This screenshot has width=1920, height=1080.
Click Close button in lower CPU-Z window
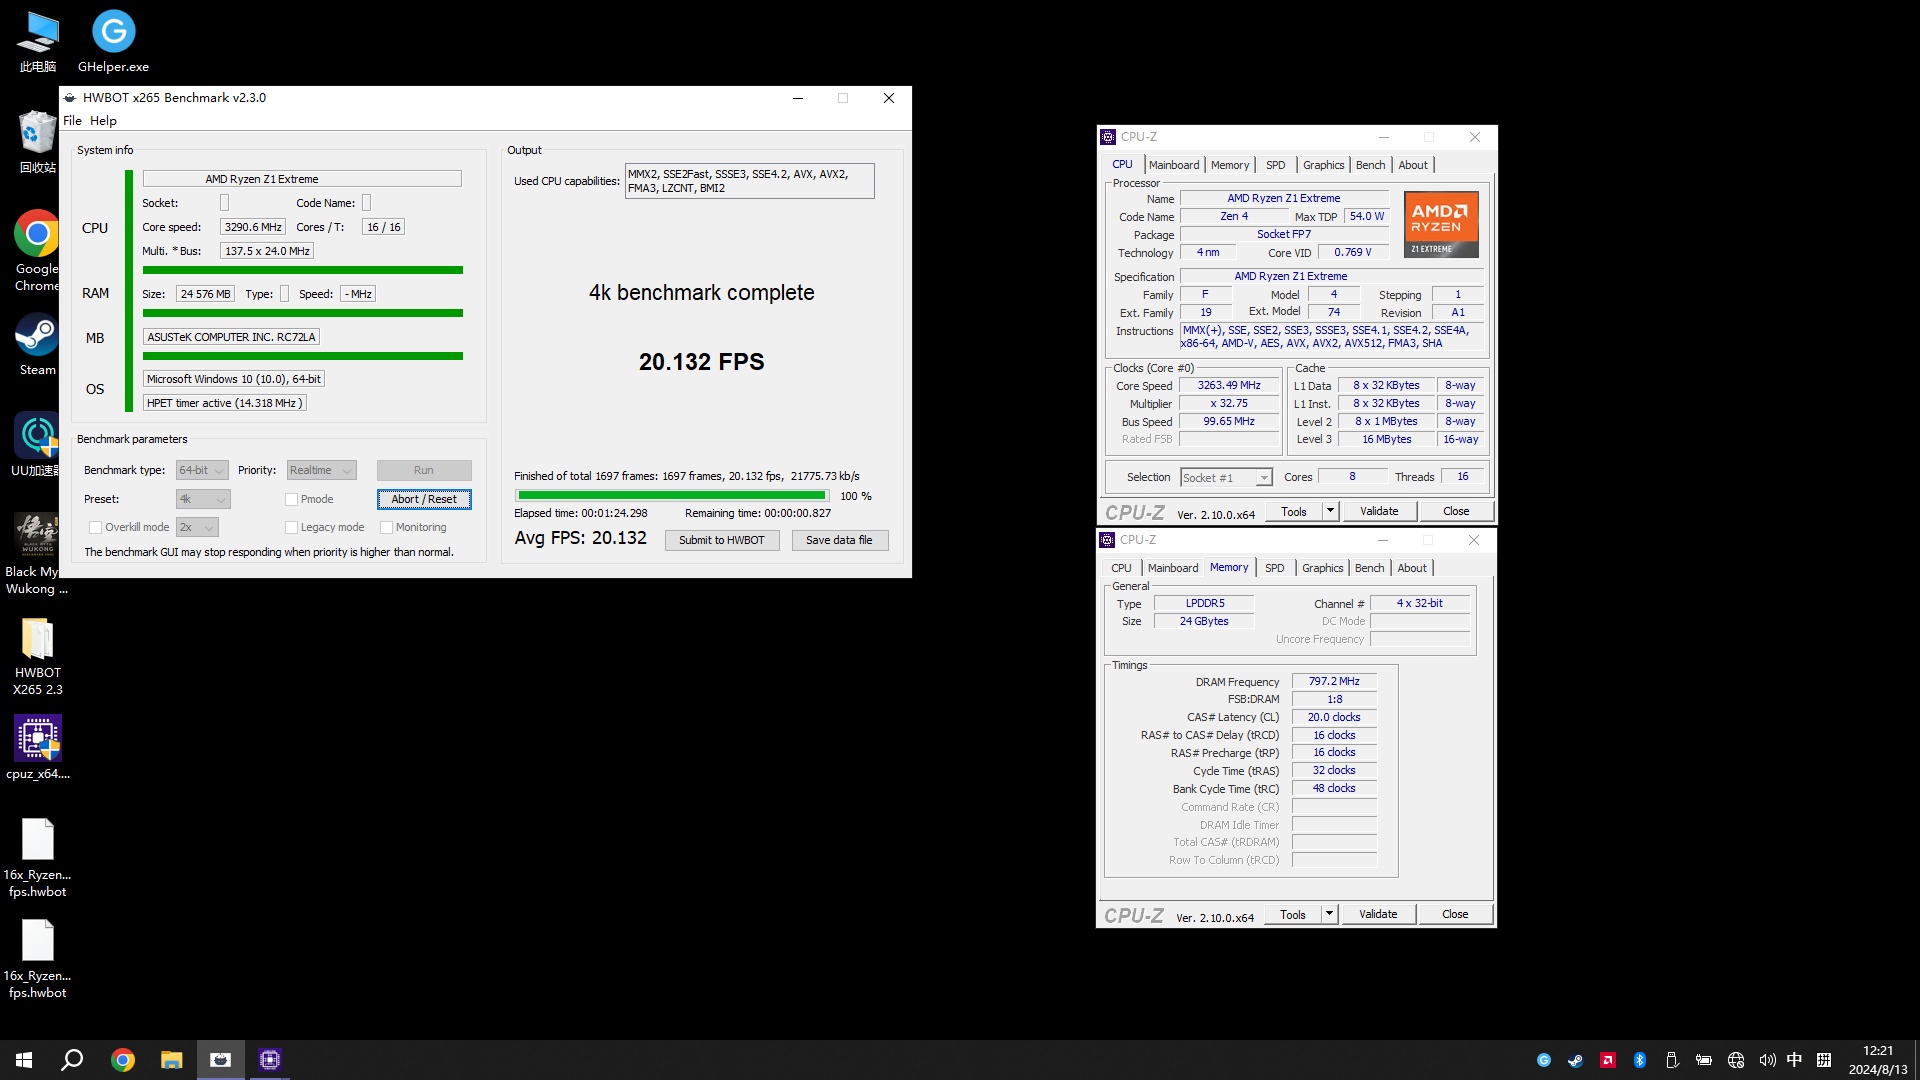(x=1455, y=914)
